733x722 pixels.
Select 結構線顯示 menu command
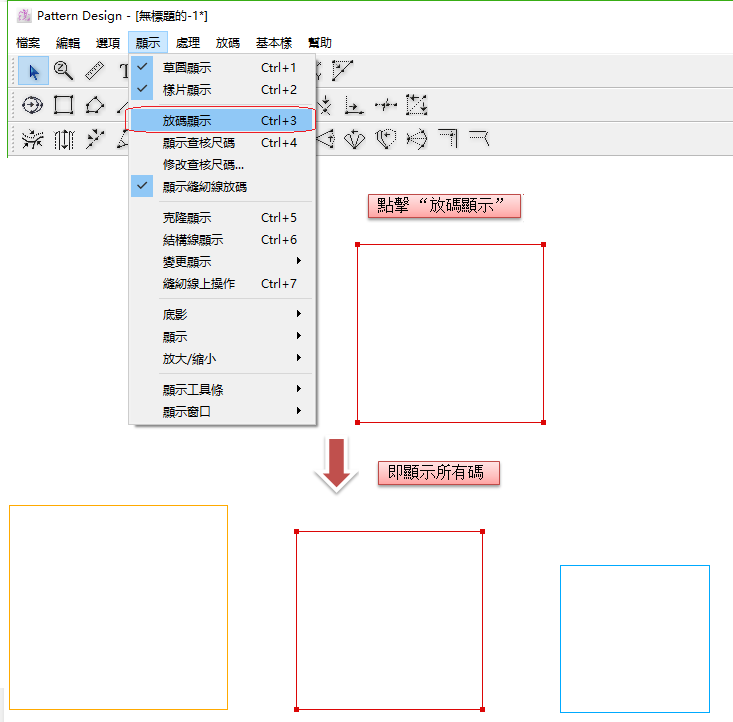coord(192,240)
